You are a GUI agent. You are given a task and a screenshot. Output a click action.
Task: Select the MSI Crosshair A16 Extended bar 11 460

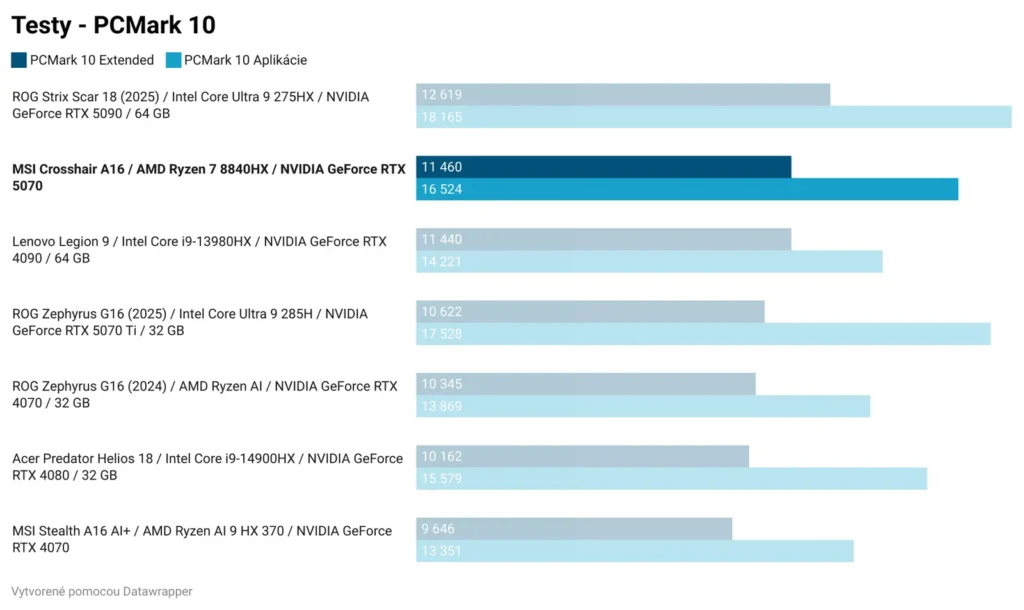tap(603, 167)
